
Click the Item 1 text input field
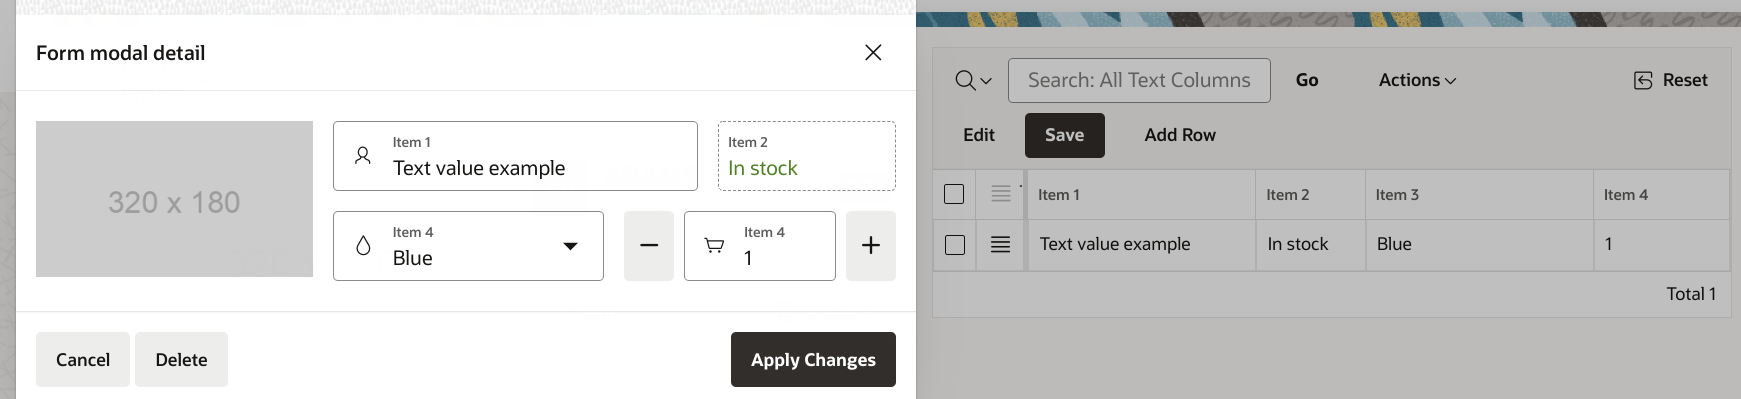coord(515,156)
